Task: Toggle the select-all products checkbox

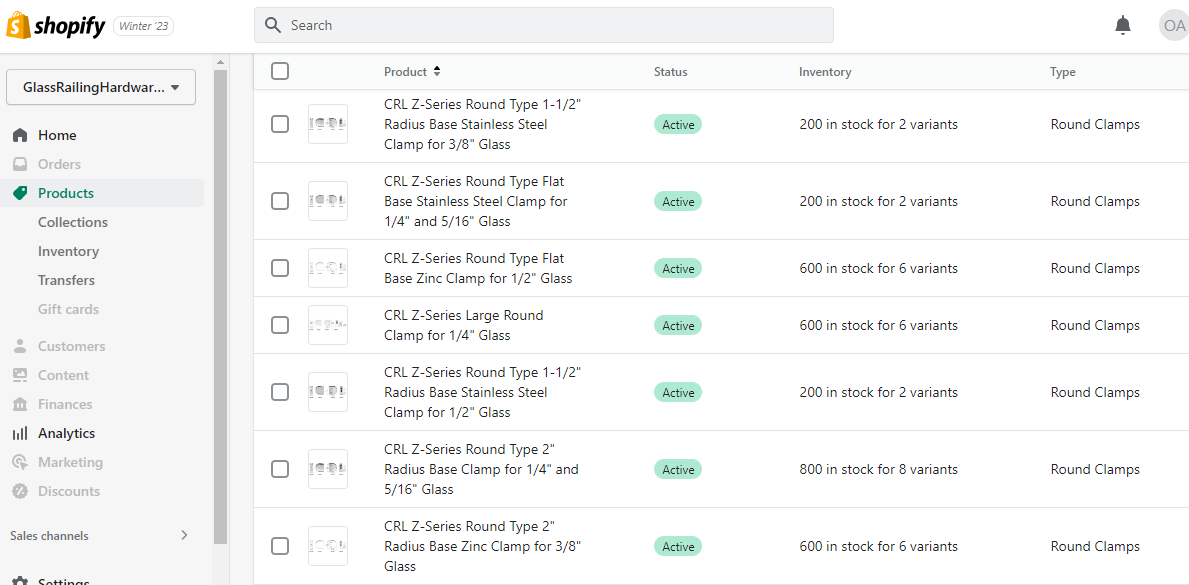Action: coord(280,71)
